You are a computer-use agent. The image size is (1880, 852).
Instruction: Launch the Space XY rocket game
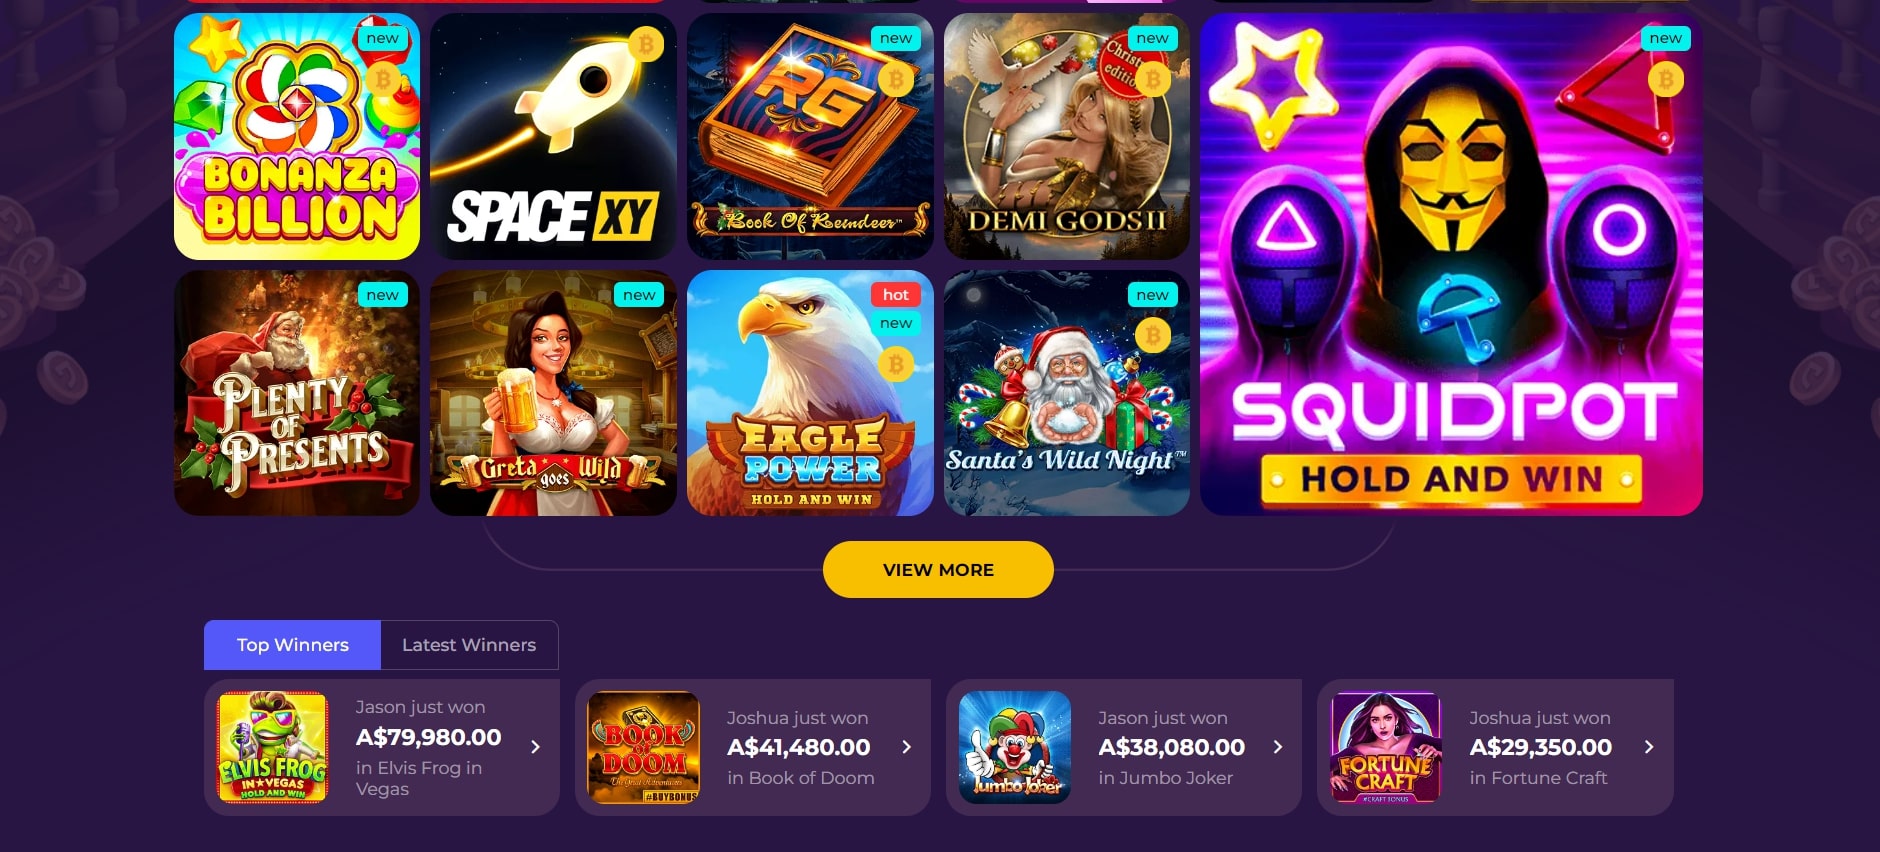coord(553,137)
